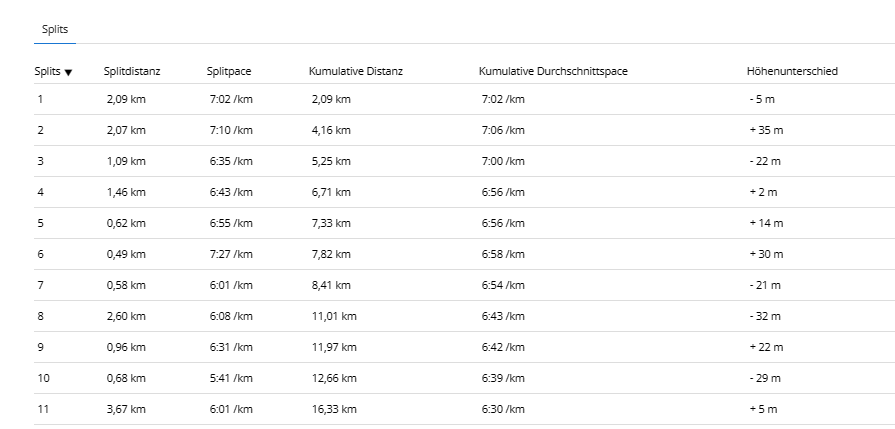Viewport: 895px width, 429px height.
Task: Click the +30 m elevation value
Action: pos(766,254)
